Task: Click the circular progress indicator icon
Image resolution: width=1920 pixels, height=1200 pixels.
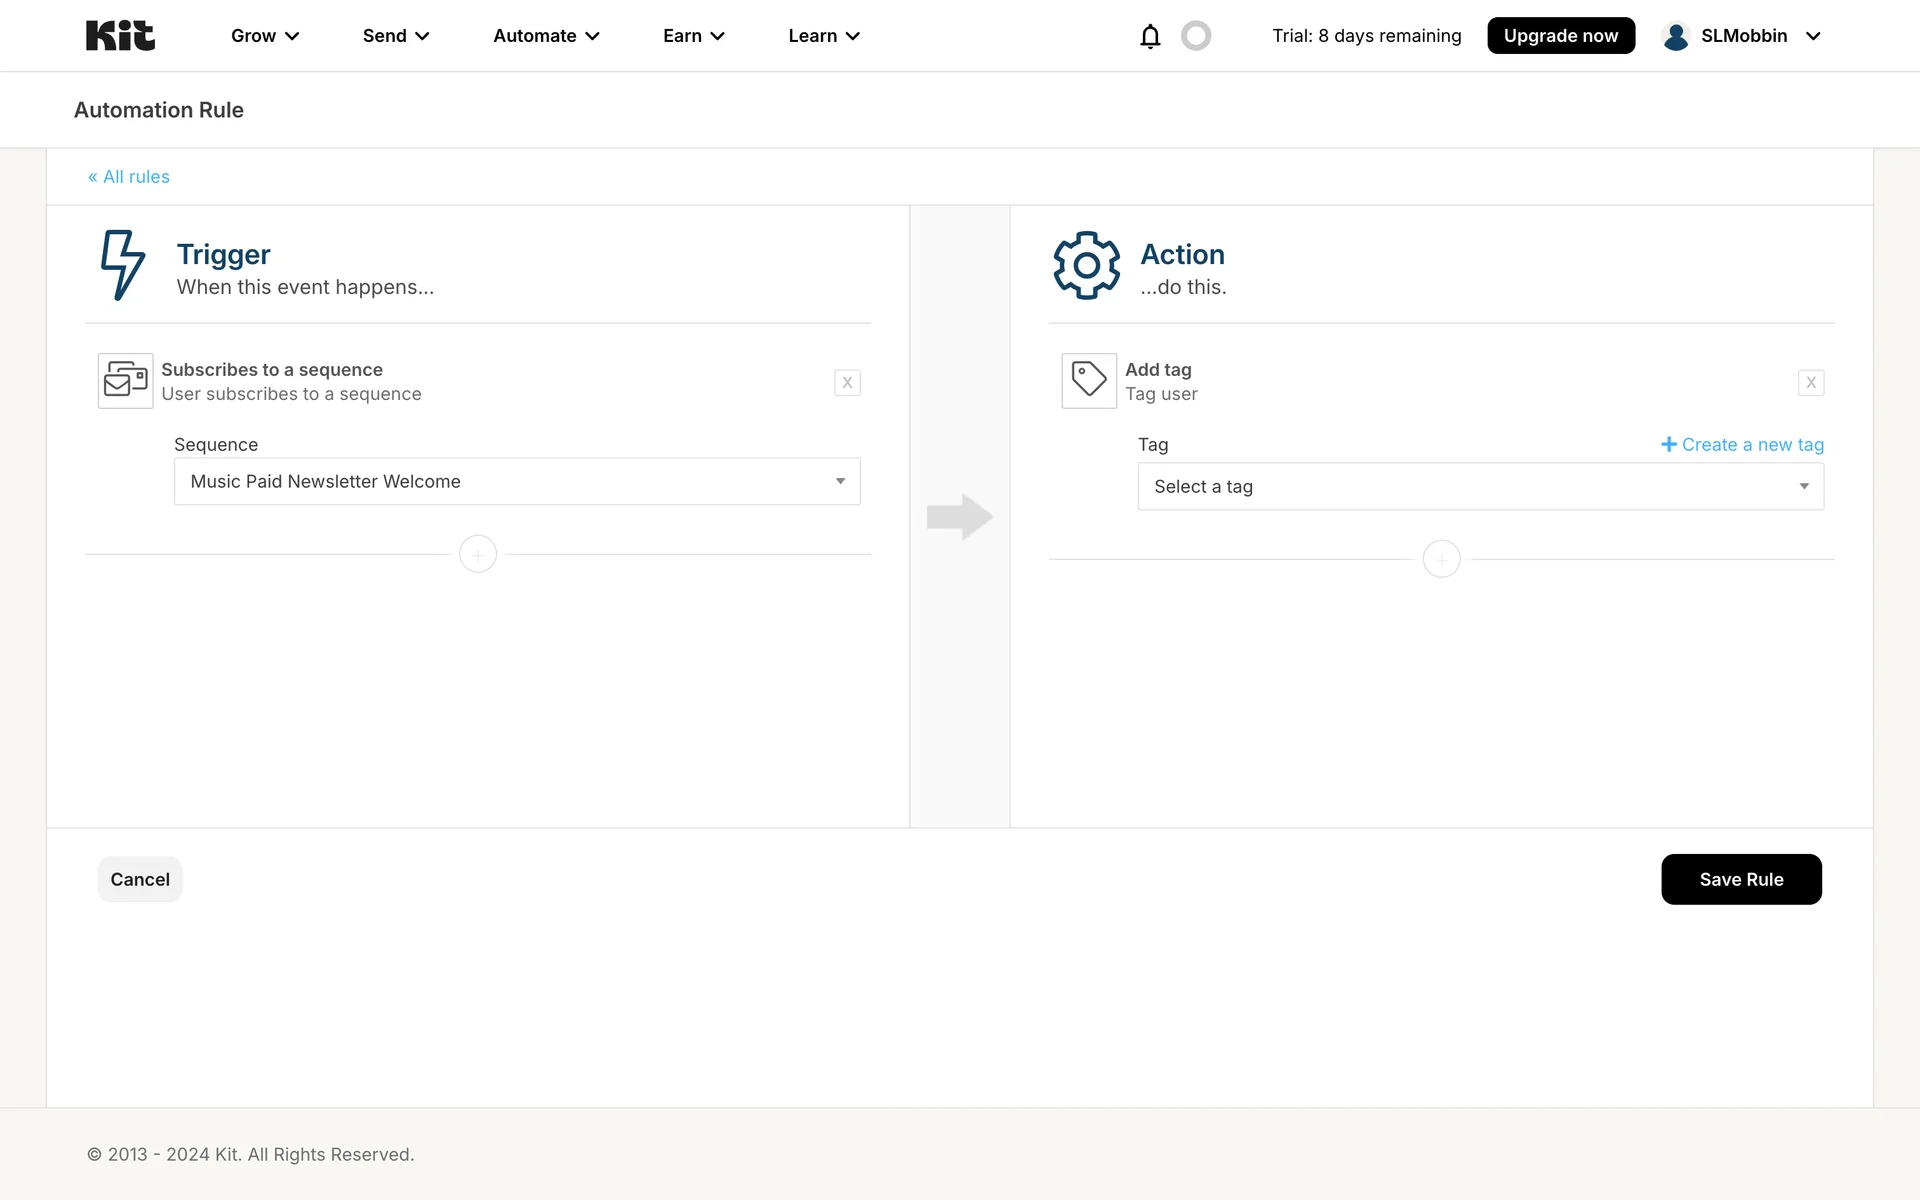Action: pos(1196,36)
